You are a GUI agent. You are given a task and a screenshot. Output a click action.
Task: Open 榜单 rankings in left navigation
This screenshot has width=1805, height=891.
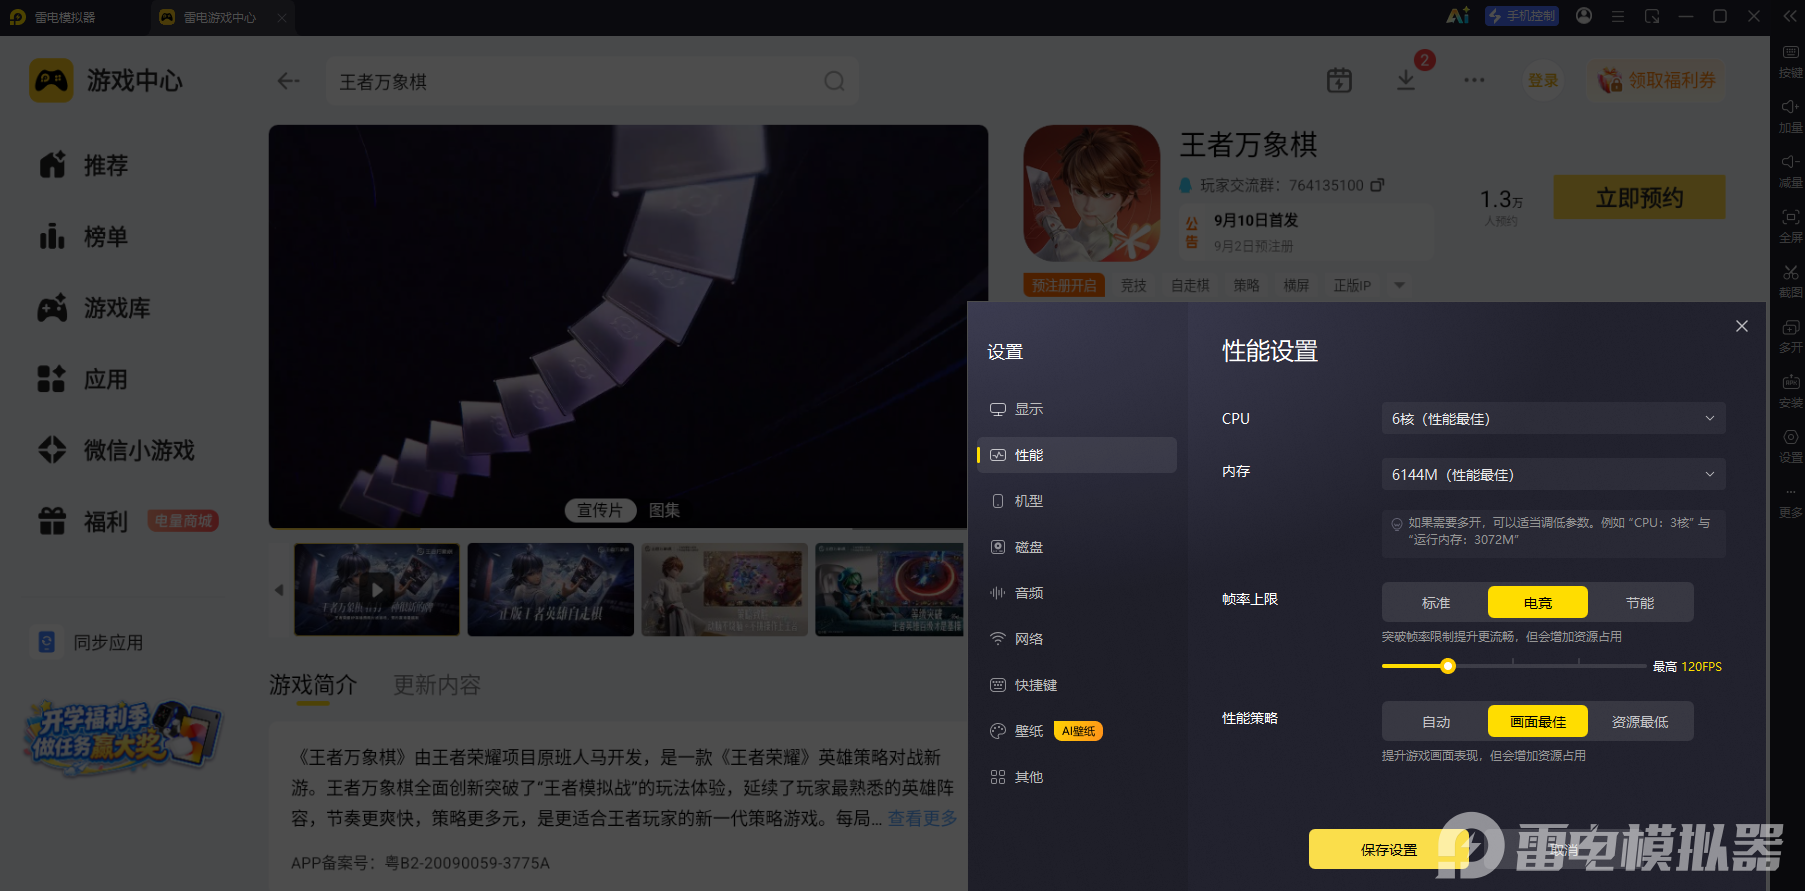coord(83,237)
